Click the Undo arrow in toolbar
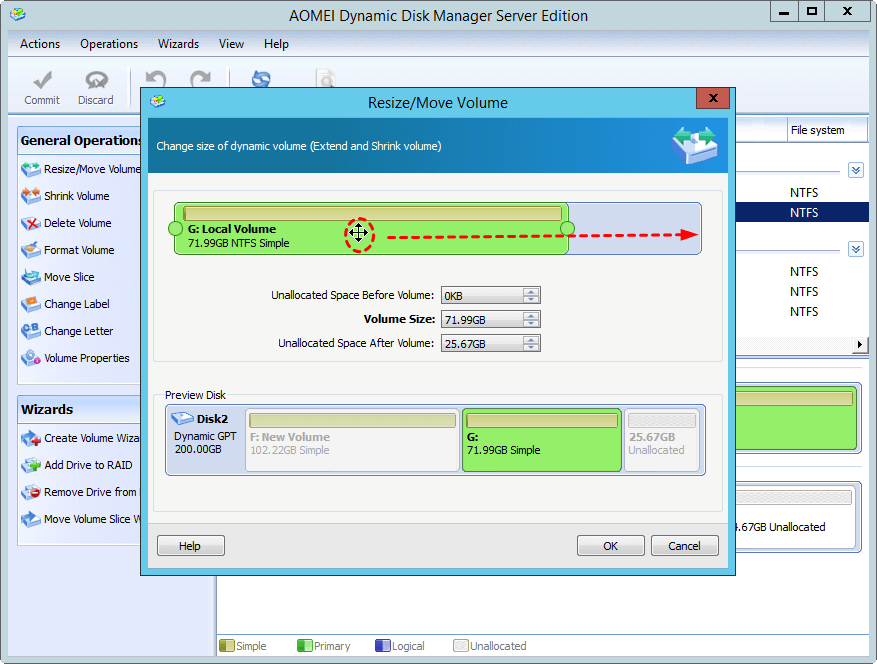The height and width of the screenshot is (664, 877). tap(155, 79)
